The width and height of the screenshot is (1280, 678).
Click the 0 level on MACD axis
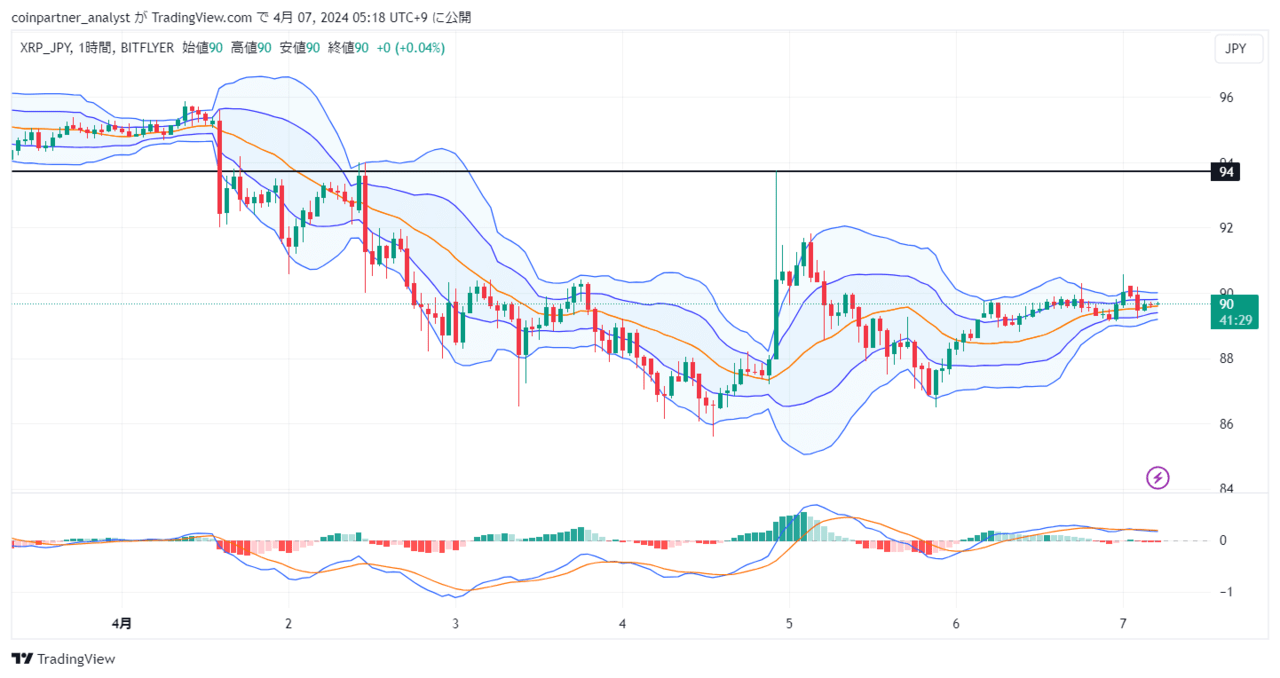[1222, 541]
